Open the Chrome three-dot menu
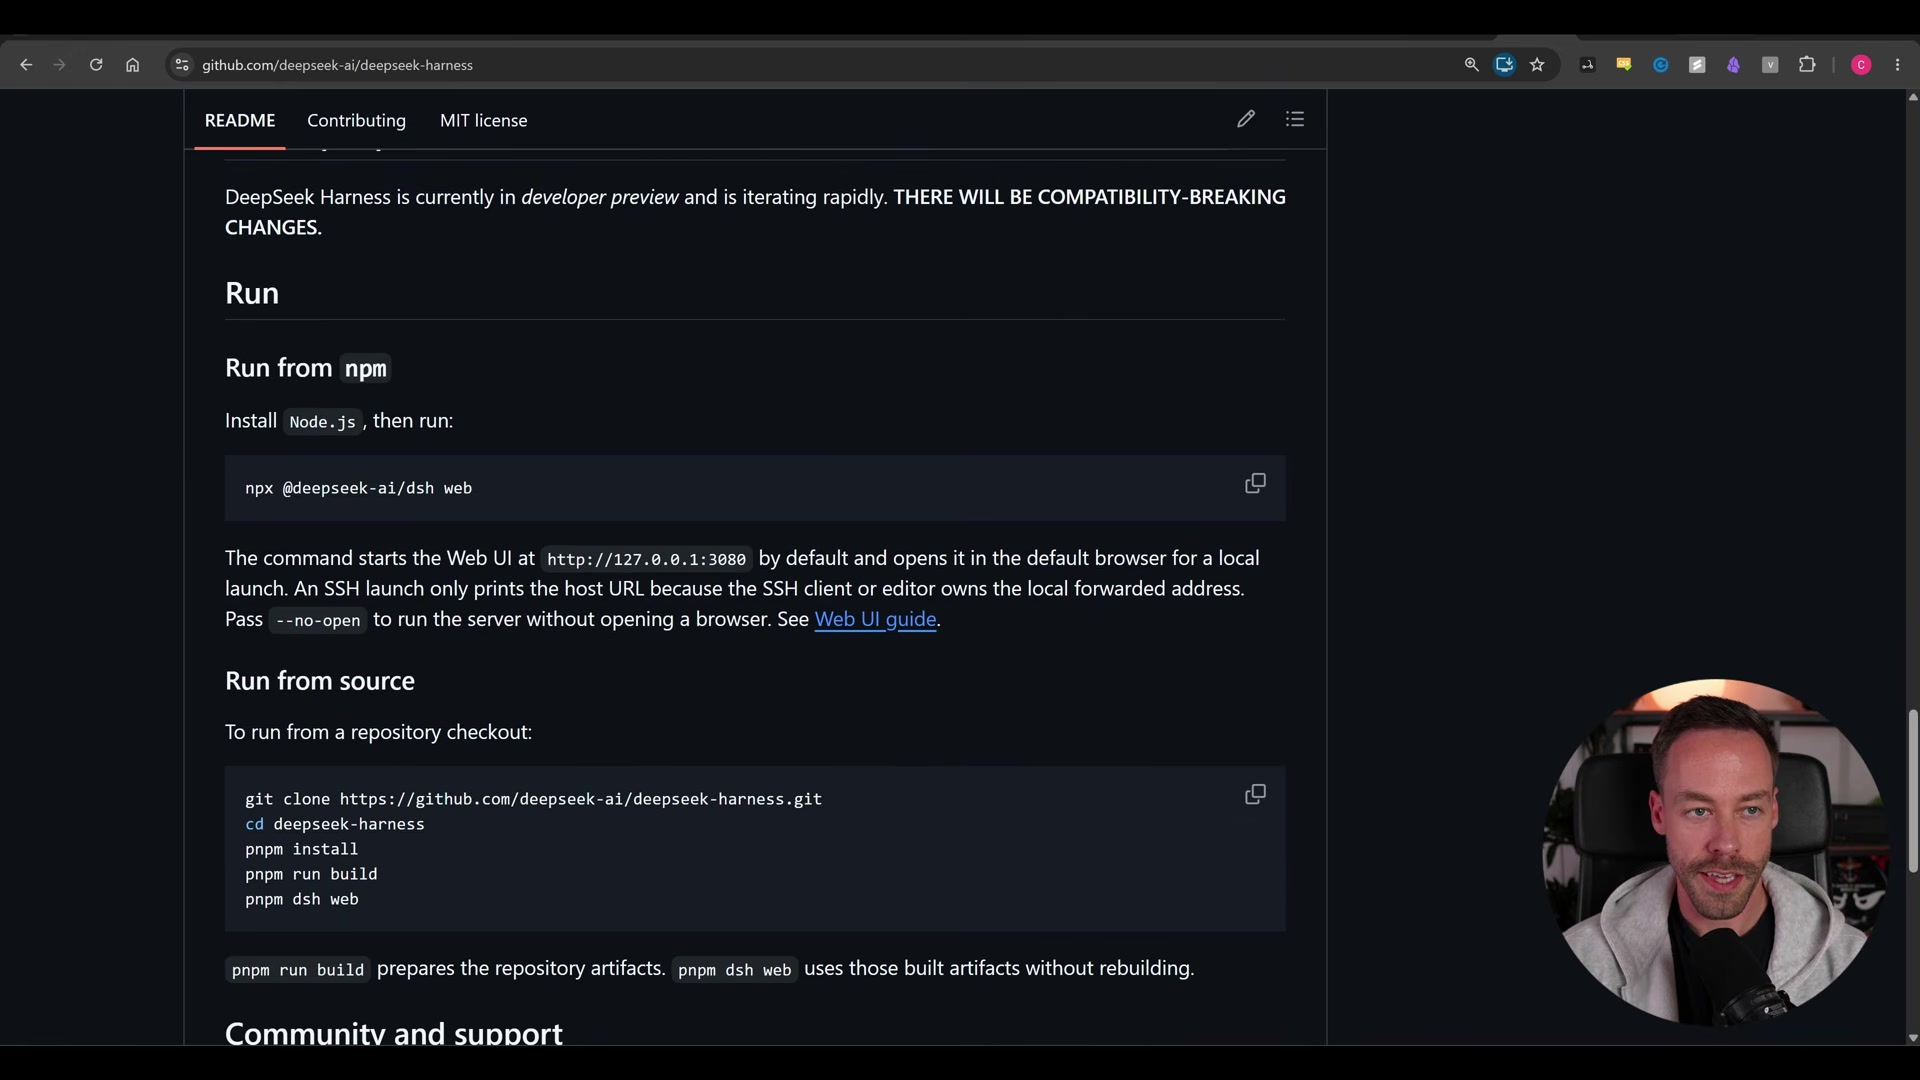 pos(1897,65)
